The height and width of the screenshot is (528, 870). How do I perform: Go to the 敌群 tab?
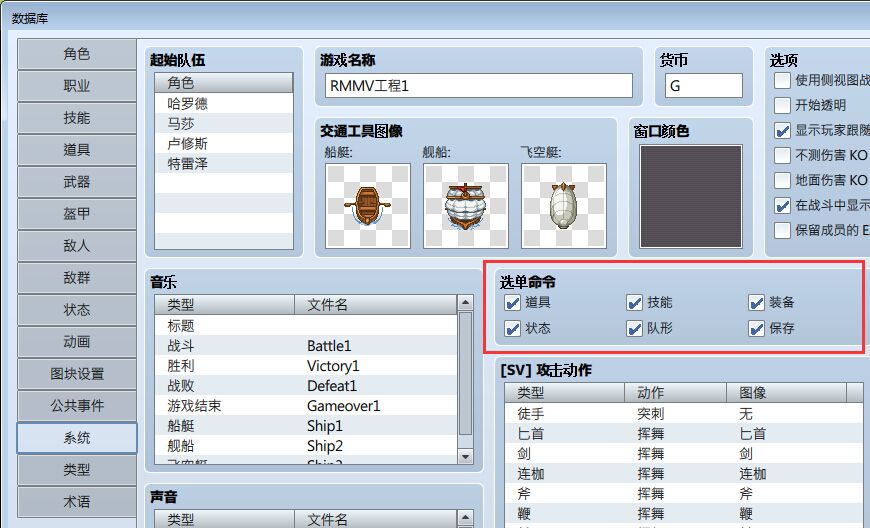tap(77, 278)
